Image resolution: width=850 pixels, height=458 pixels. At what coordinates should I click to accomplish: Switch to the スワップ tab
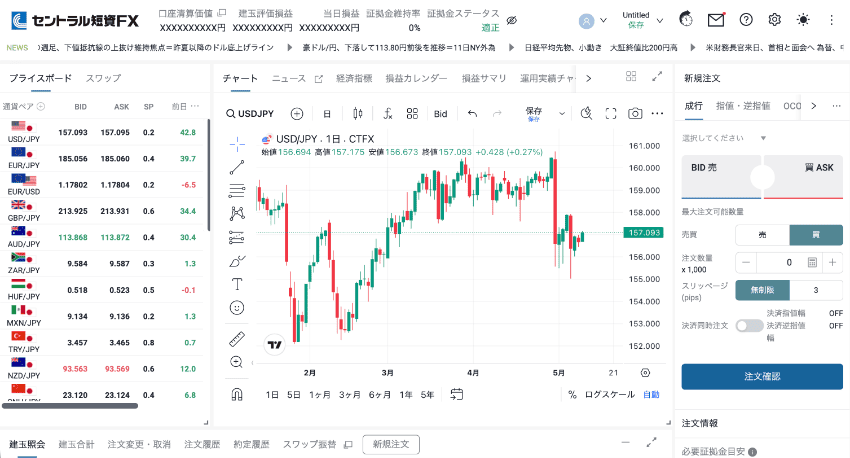click(x=103, y=78)
